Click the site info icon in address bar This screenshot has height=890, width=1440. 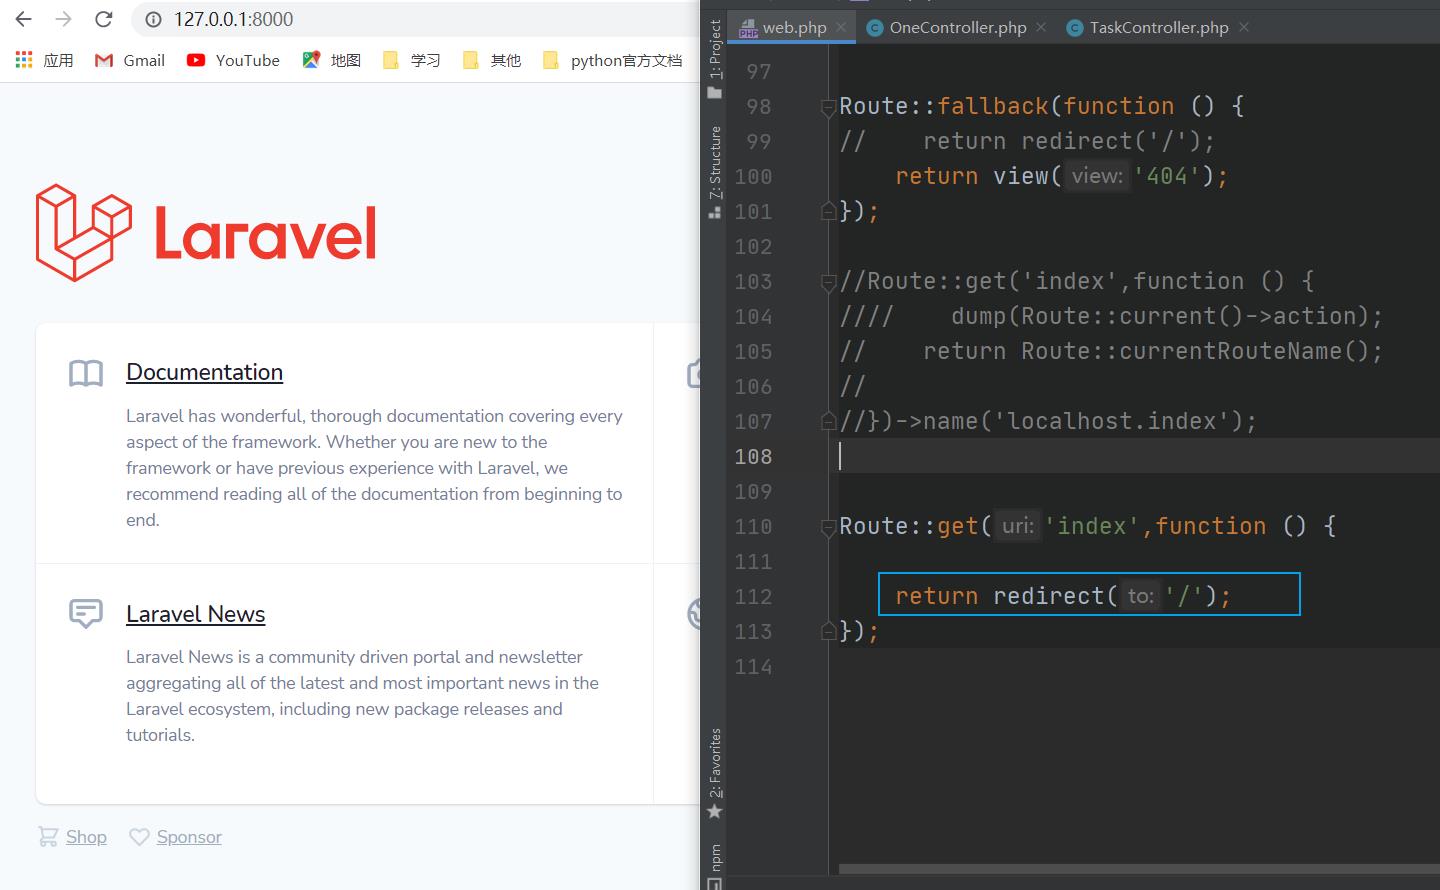(153, 19)
